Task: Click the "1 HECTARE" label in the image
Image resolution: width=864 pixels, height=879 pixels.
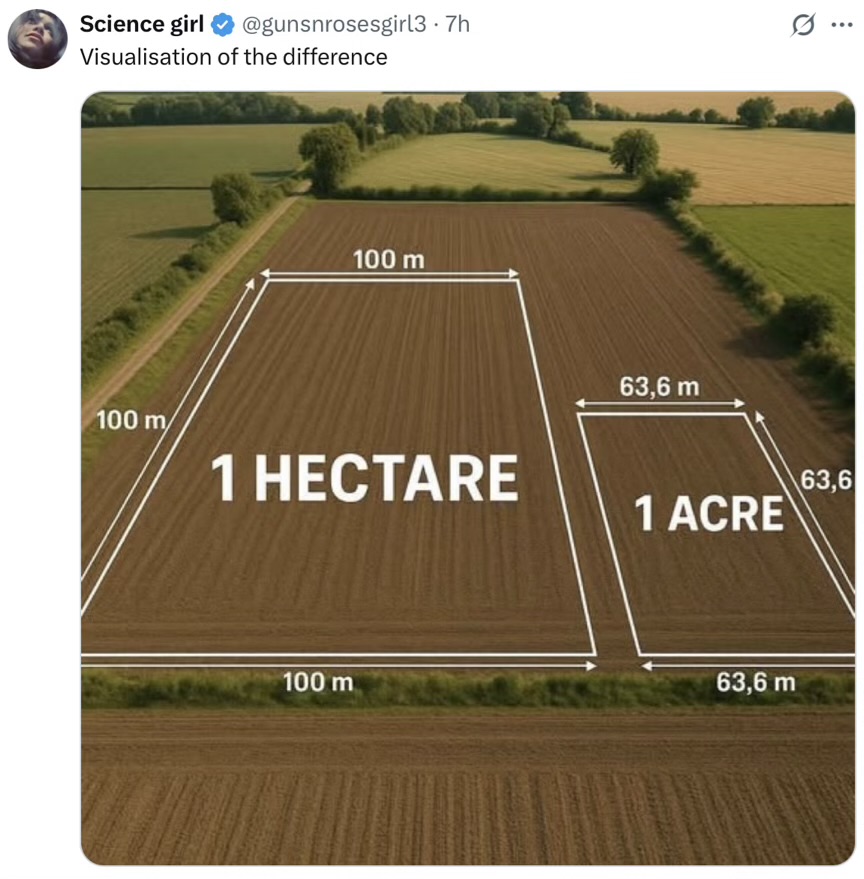Action: [x=364, y=478]
